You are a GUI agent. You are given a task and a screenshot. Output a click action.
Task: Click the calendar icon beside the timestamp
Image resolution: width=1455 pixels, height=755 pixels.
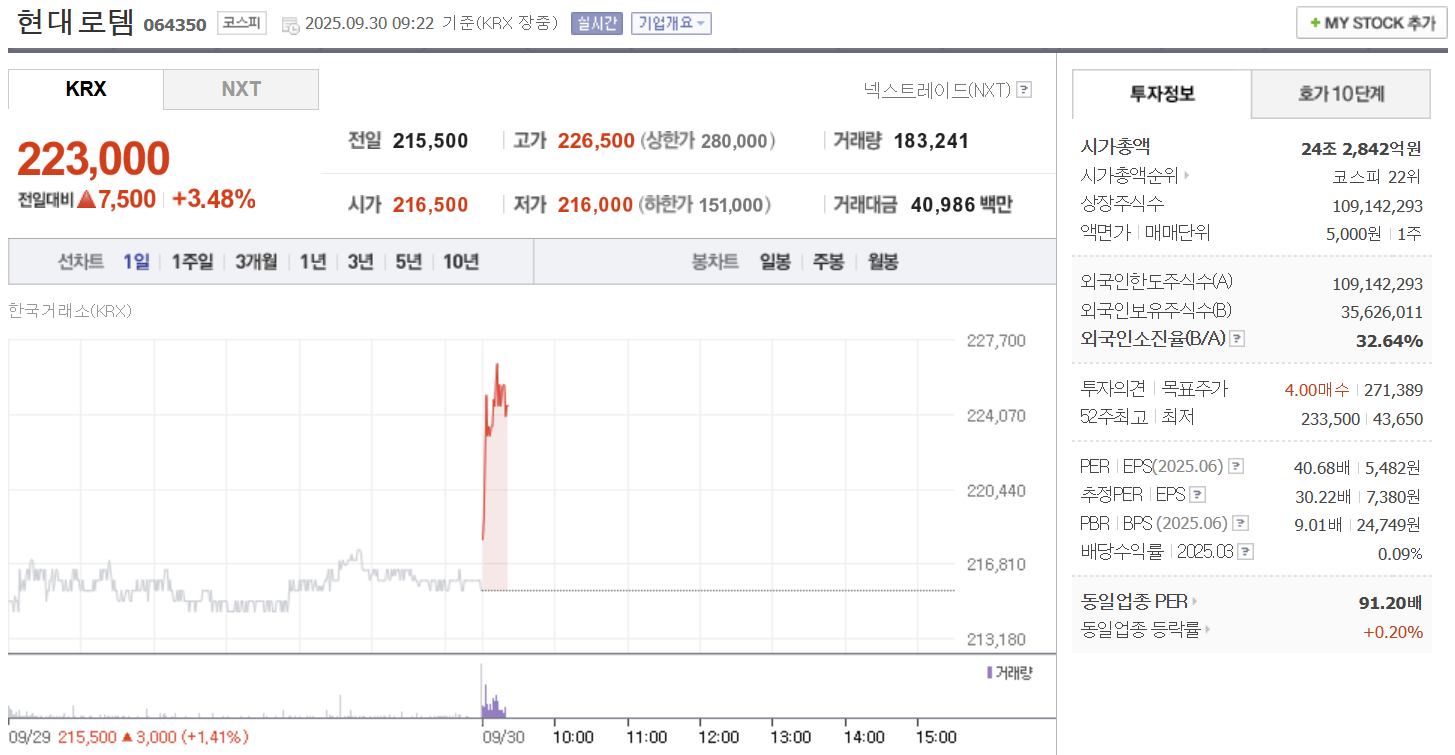[x=292, y=24]
